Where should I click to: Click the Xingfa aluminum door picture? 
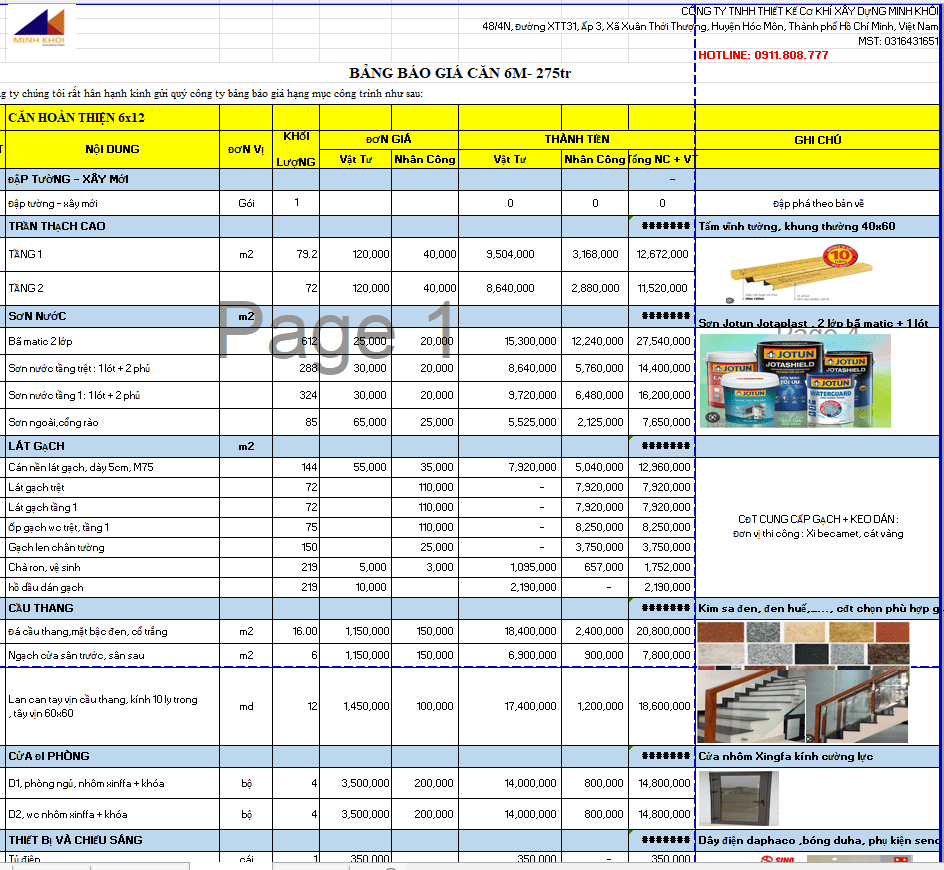click(739, 798)
